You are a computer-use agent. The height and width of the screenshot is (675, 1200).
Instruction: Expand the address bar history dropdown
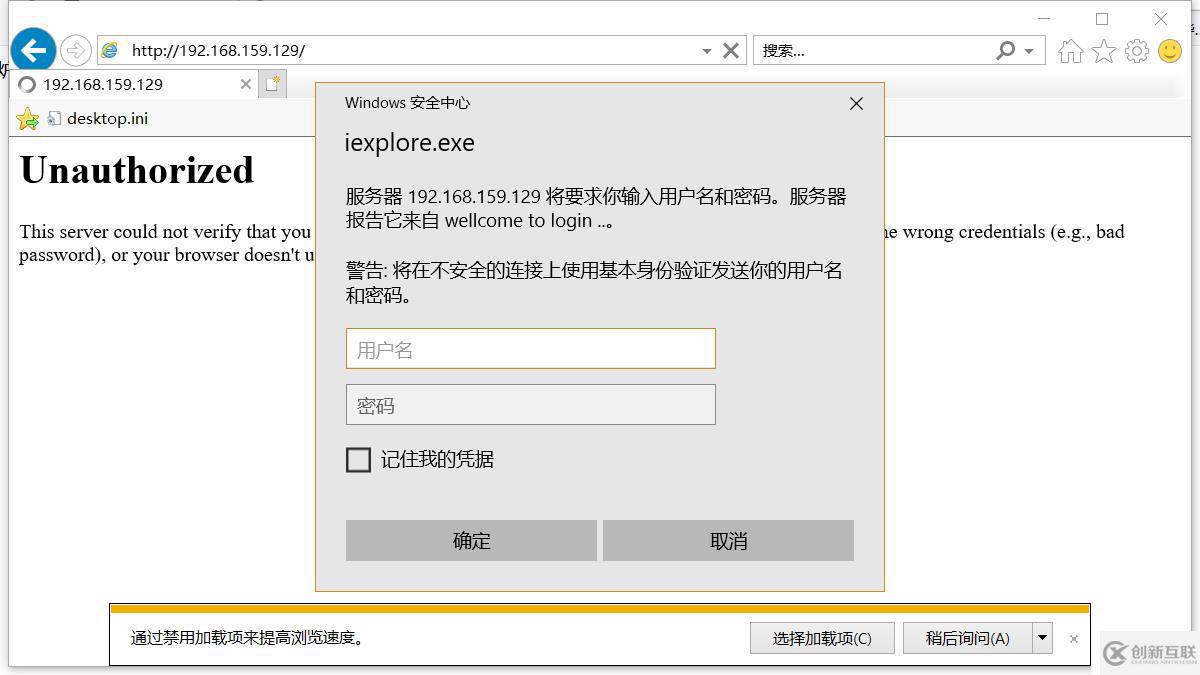706,51
